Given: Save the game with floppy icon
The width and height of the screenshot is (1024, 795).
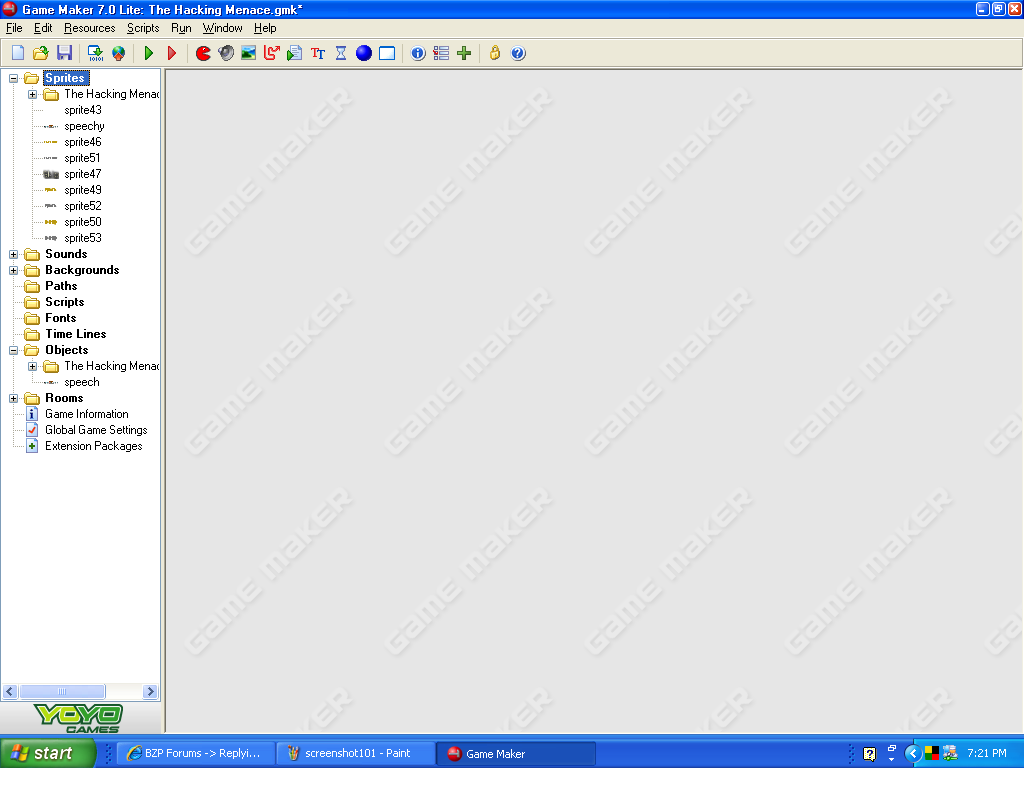Looking at the screenshot, I should click(x=64, y=53).
